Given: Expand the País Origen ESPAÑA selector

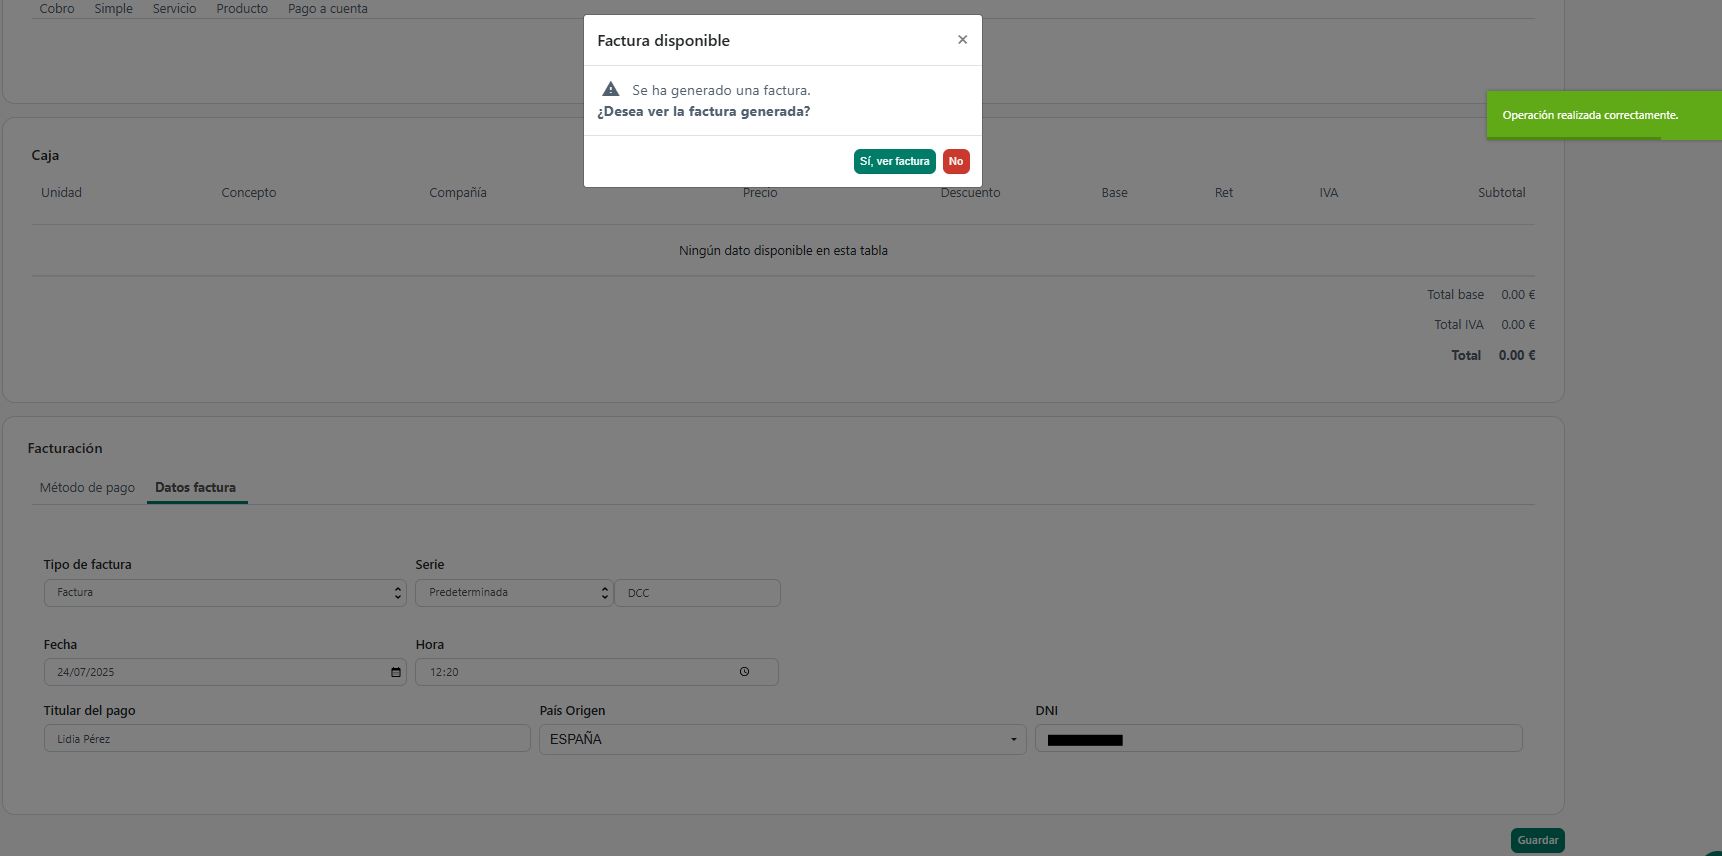Looking at the screenshot, I should coord(783,739).
